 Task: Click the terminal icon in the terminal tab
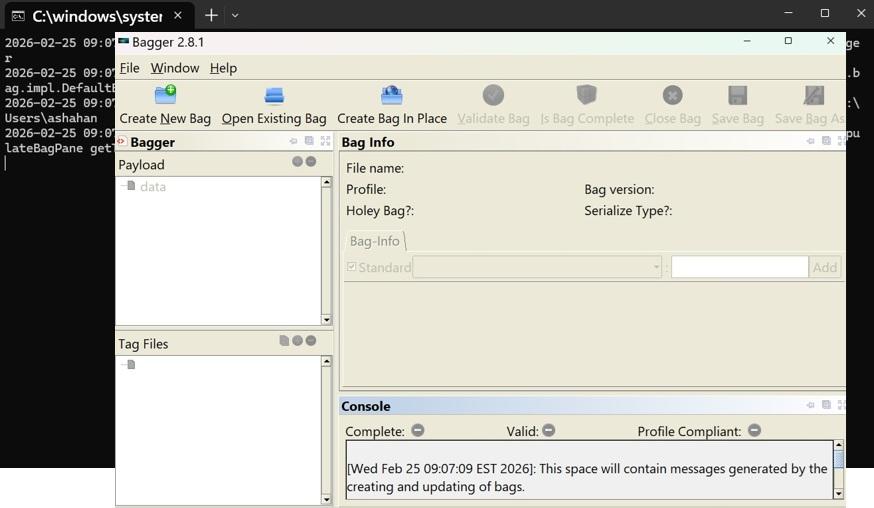tap(18, 16)
